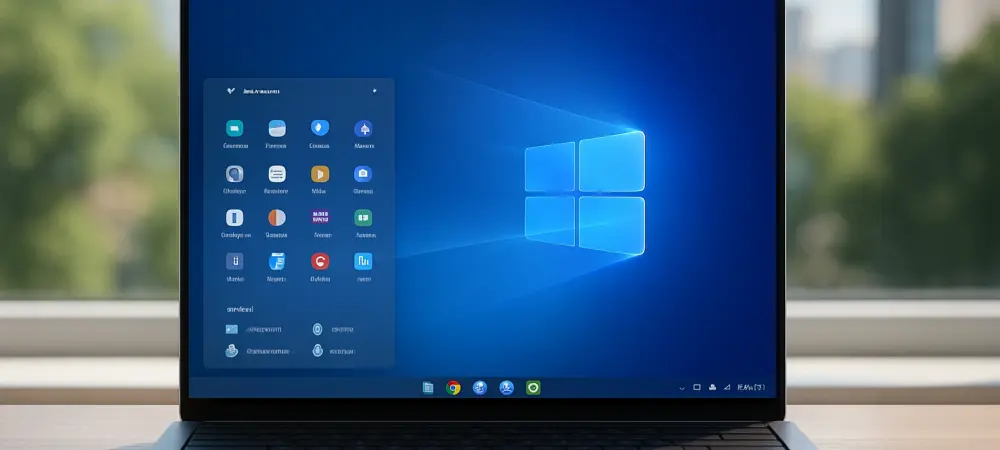This screenshot has height=450, width=1000.
Task: Click the small dot button at panel's top right
Action: pos(374,91)
